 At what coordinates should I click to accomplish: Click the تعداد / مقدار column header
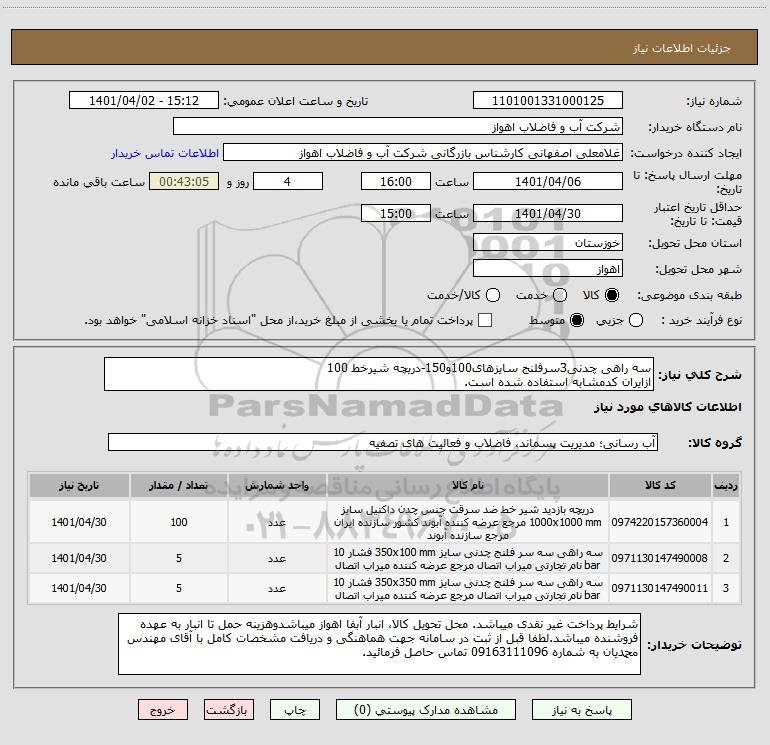[179, 485]
